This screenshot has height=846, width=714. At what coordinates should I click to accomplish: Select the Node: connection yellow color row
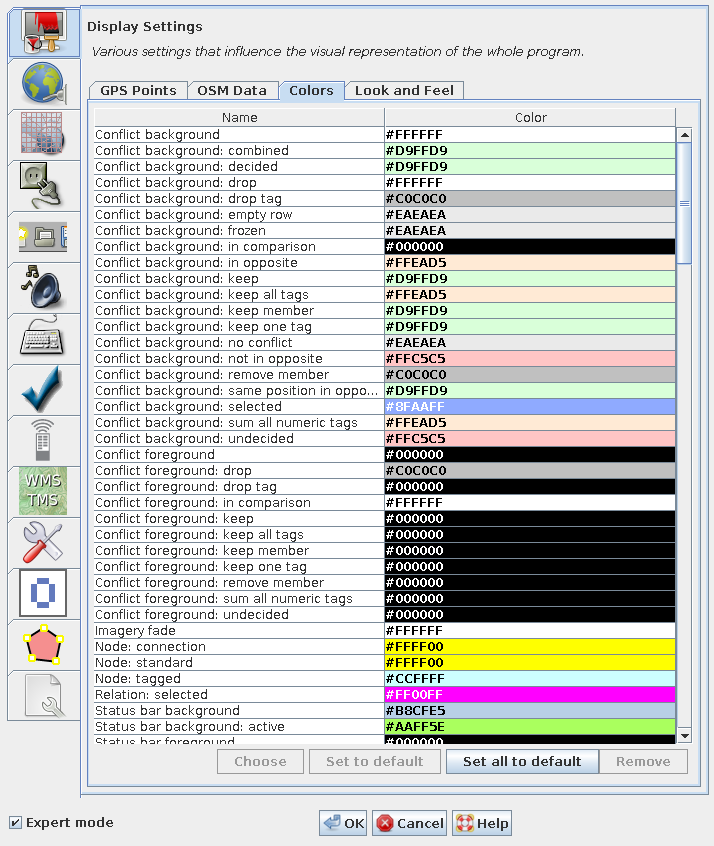coord(530,646)
